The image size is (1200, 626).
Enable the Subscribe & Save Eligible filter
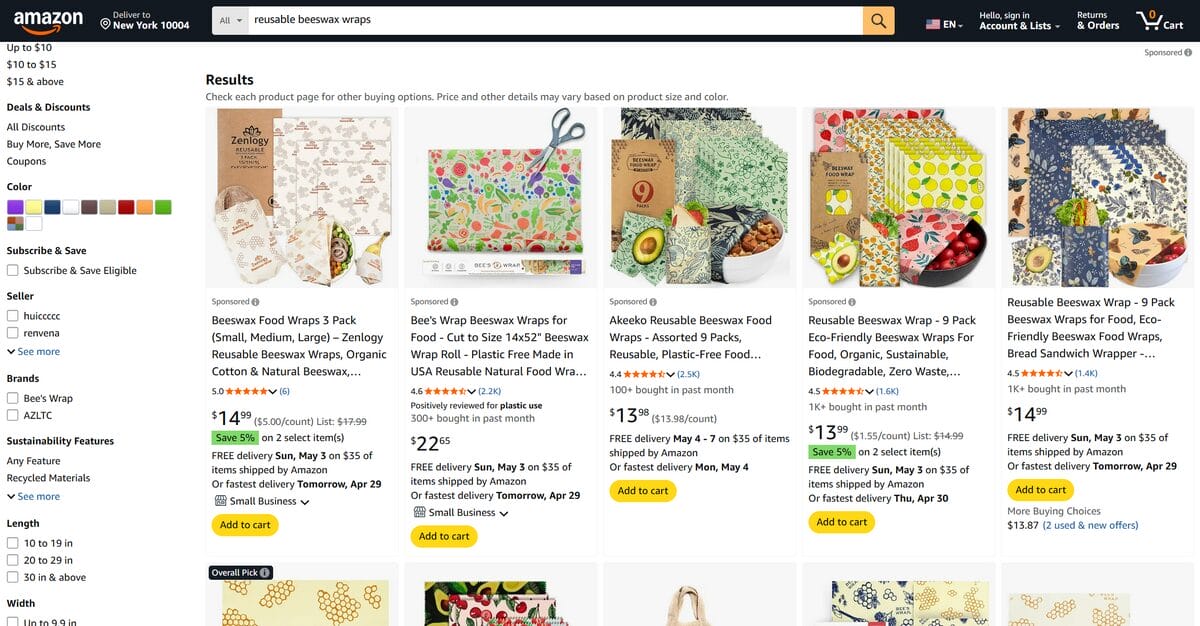tap(13, 270)
